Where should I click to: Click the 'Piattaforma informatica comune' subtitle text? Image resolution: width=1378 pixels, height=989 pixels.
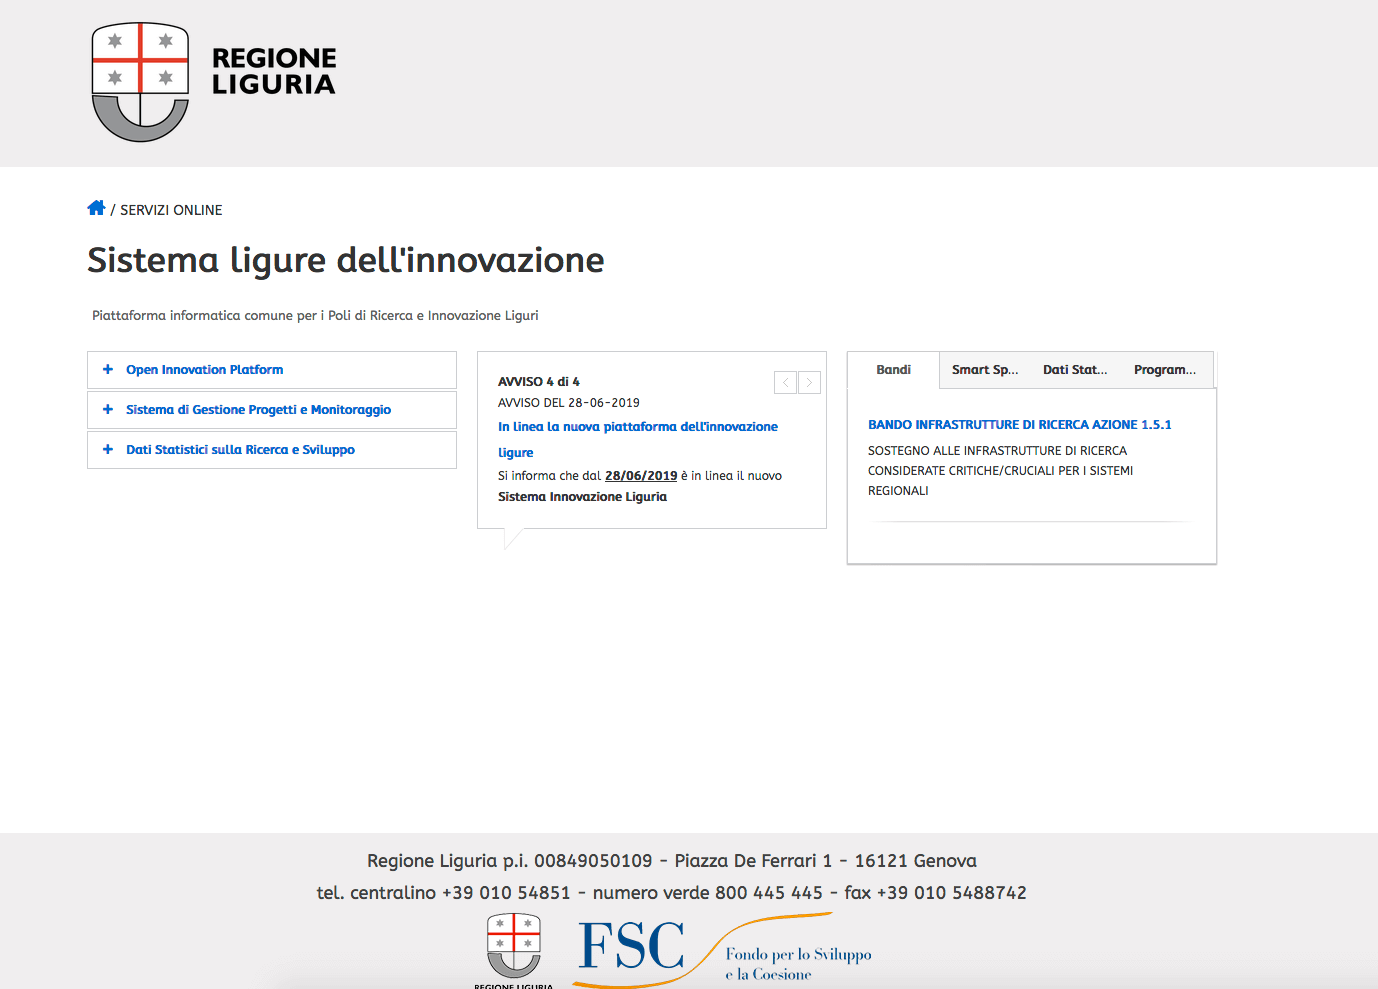(x=315, y=316)
